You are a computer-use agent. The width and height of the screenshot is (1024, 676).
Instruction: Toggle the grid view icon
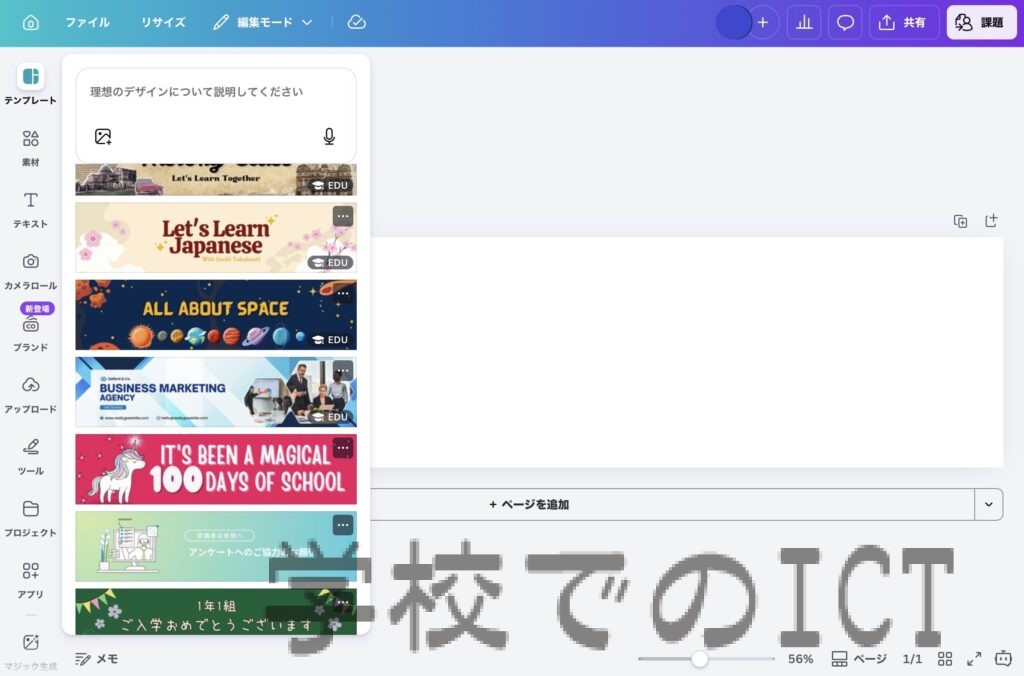pos(944,659)
